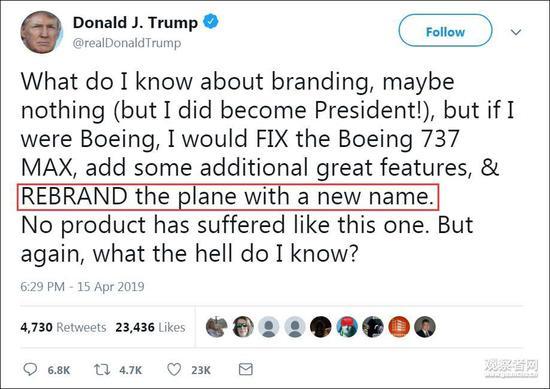Click the envelope direct message icon
550x389 pixels.
[246, 369]
